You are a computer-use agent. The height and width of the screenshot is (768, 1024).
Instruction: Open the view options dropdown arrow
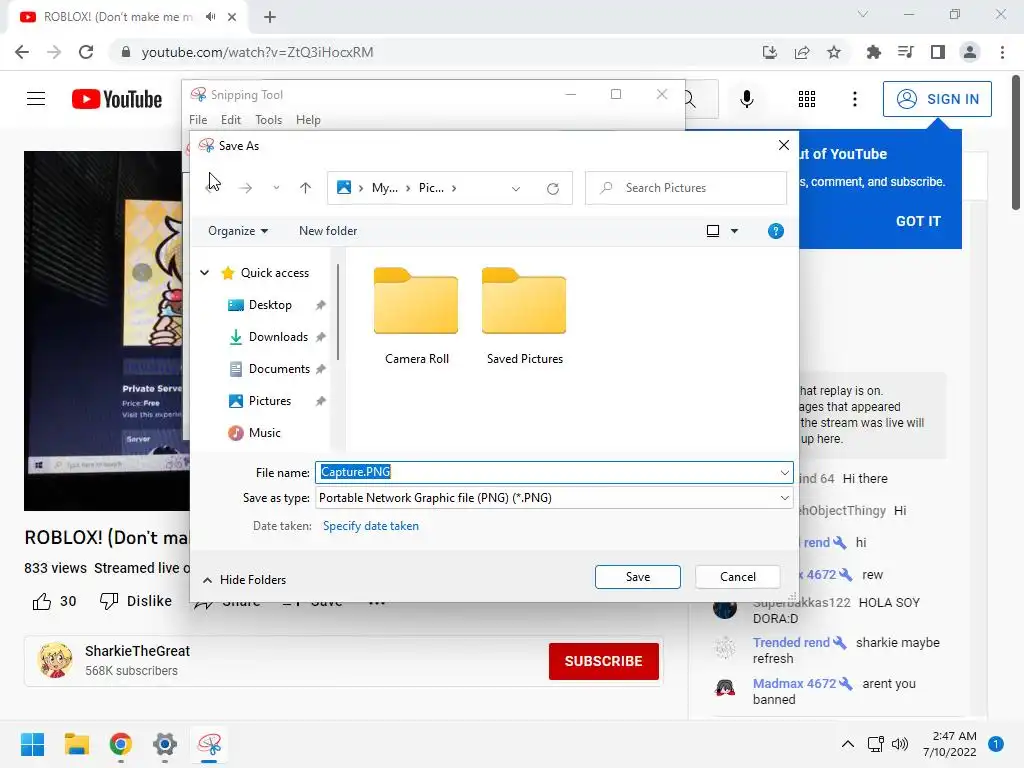point(734,231)
